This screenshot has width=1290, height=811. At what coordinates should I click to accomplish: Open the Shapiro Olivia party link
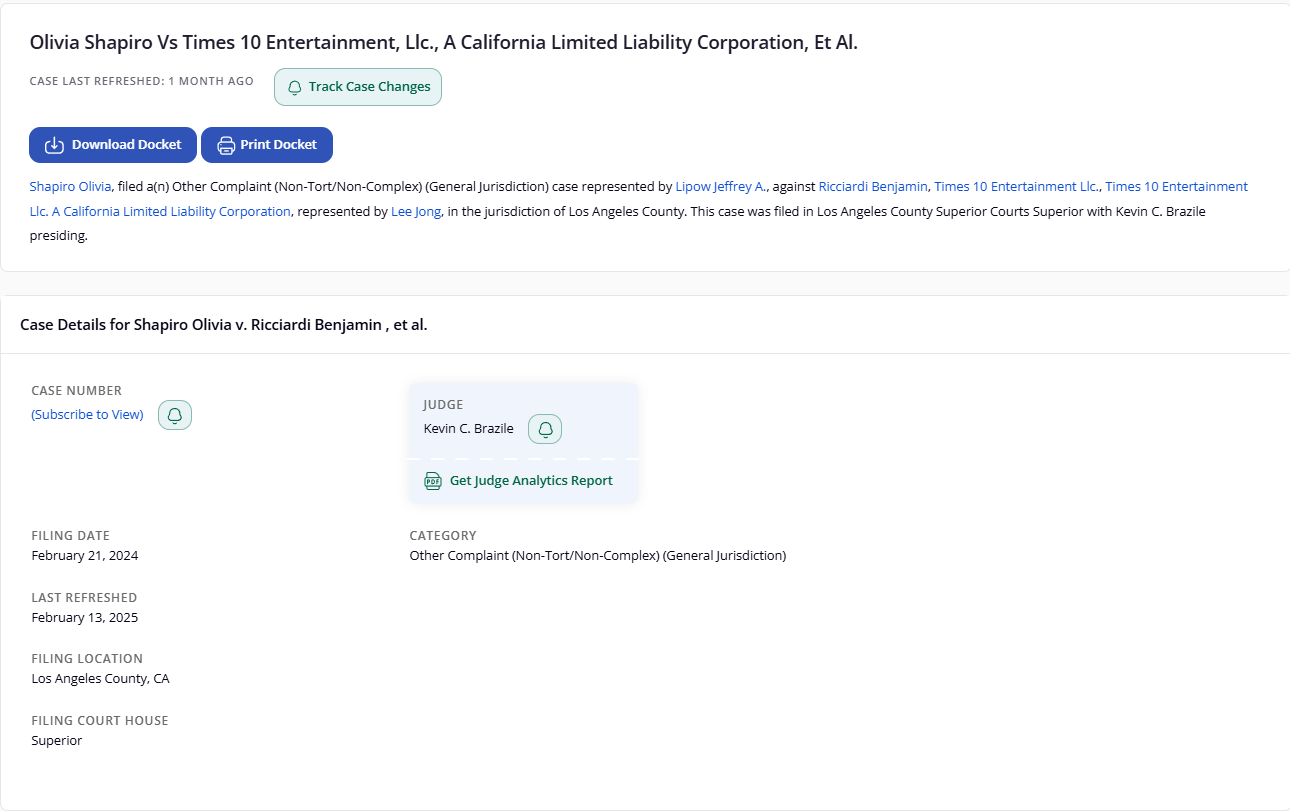70,186
